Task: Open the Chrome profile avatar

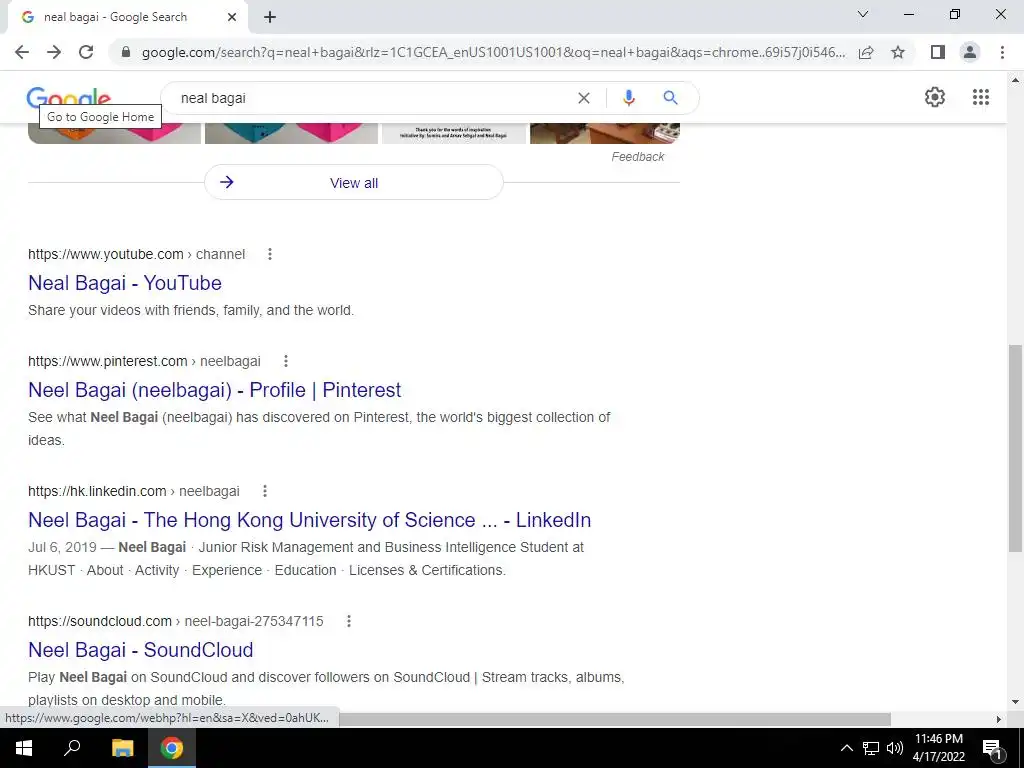Action: click(970, 52)
